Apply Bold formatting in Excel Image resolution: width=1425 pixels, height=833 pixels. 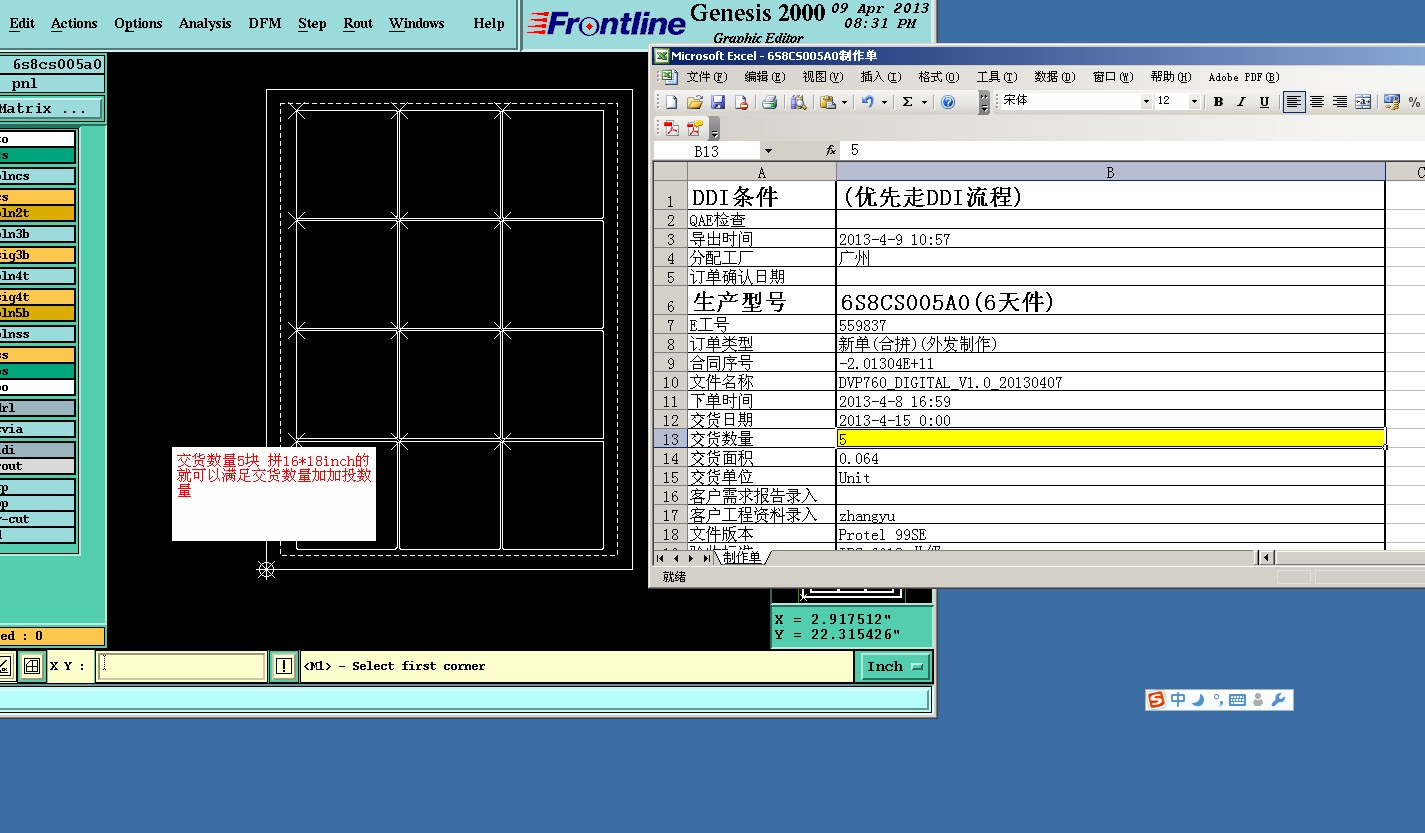1218,102
